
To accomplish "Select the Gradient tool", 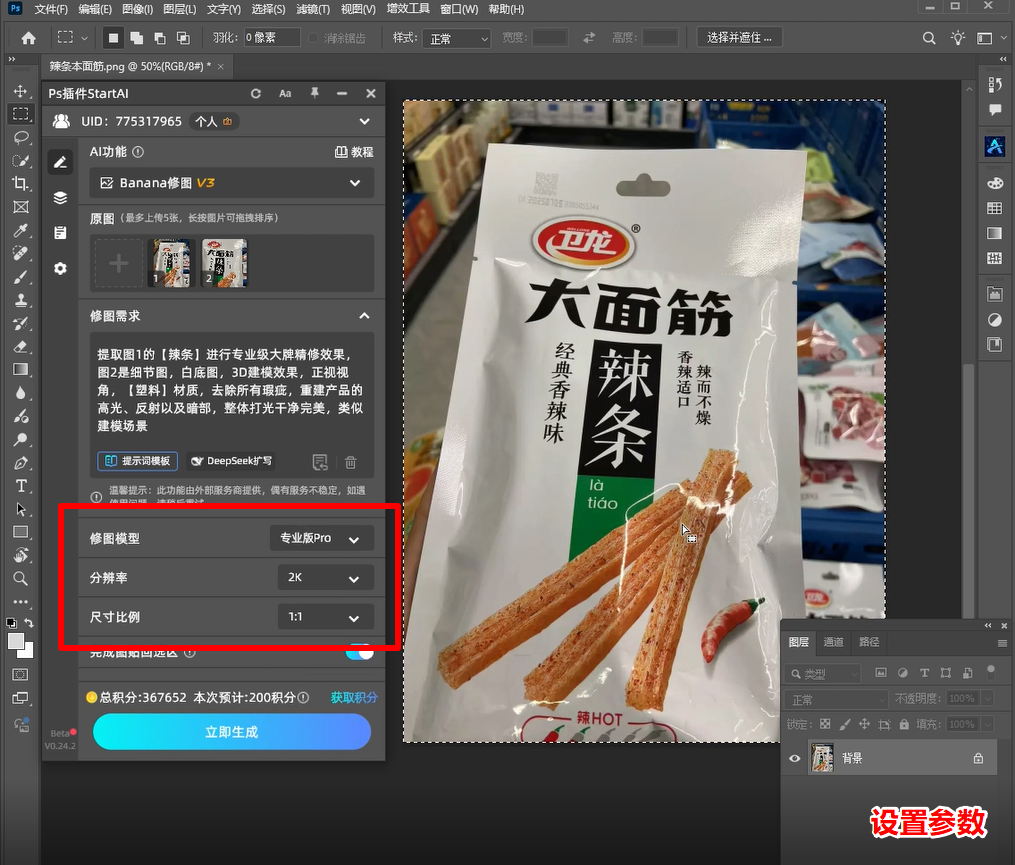I will click(x=21, y=370).
